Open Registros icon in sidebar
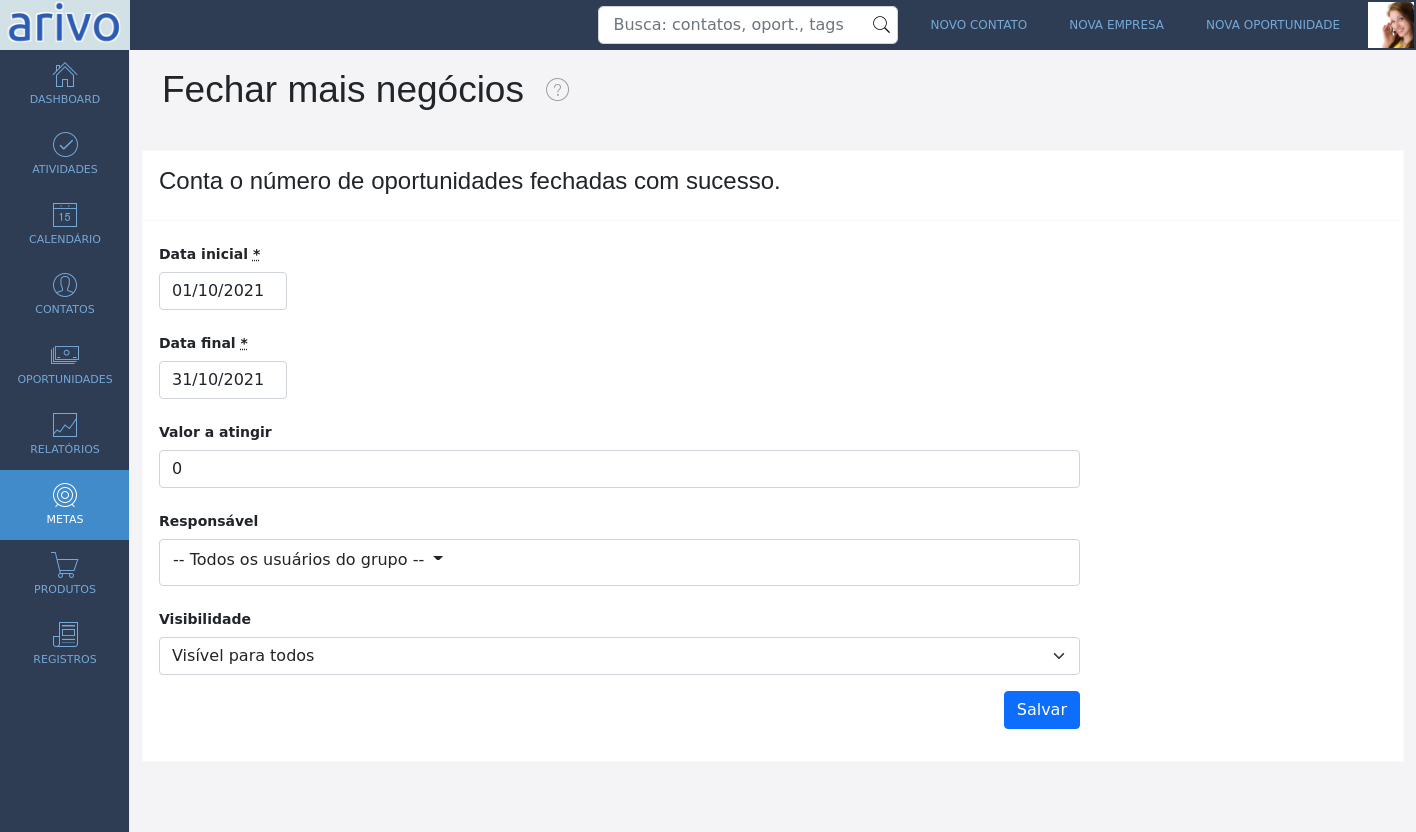 click(65, 635)
